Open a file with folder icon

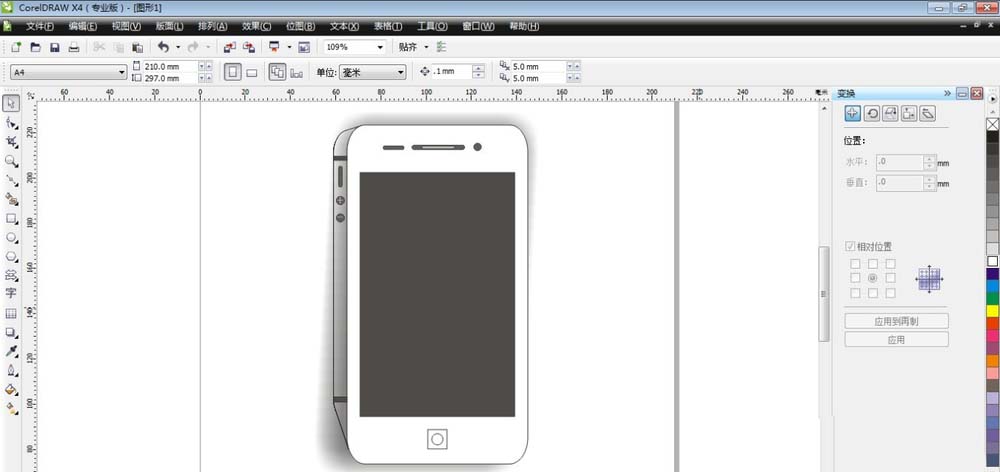click(36, 47)
